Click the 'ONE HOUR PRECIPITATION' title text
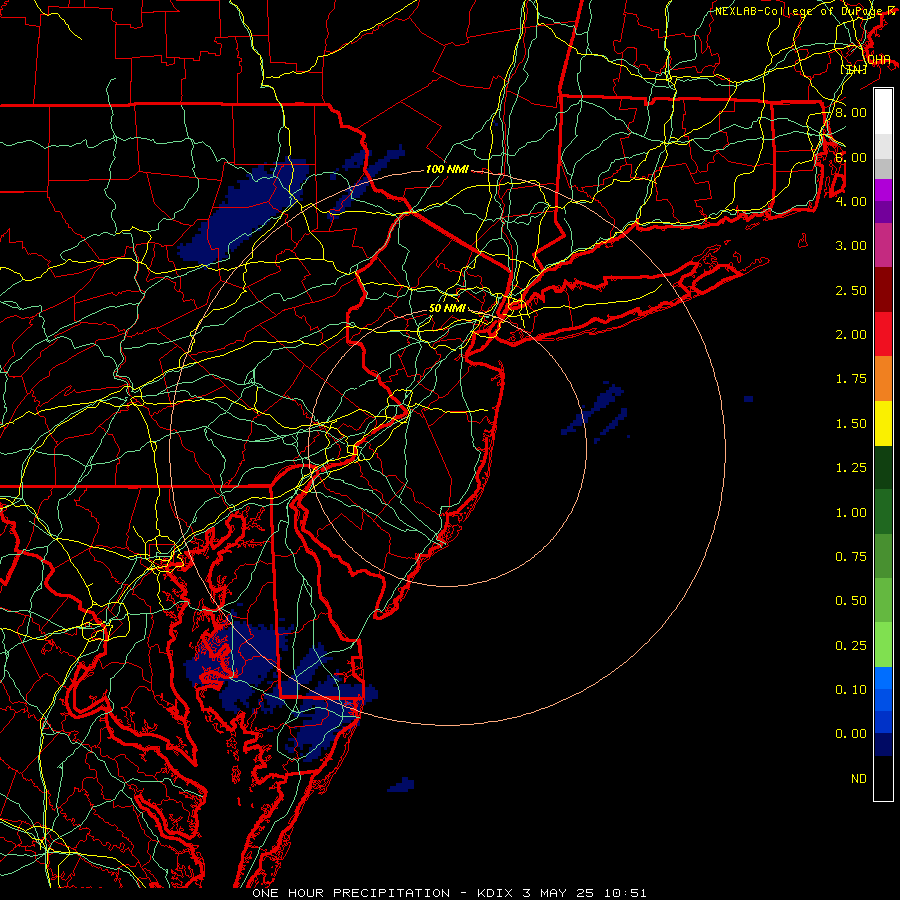The width and height of the screenshot is (900, 900). (x=351, y=893)
